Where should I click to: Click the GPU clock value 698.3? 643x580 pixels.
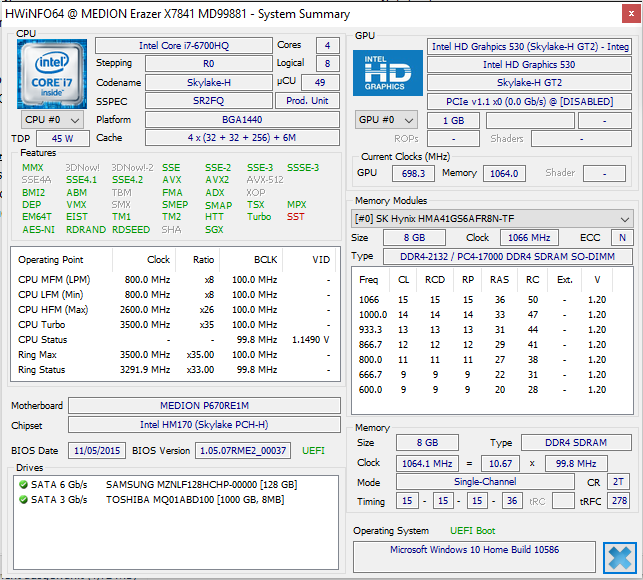point(413,174)
